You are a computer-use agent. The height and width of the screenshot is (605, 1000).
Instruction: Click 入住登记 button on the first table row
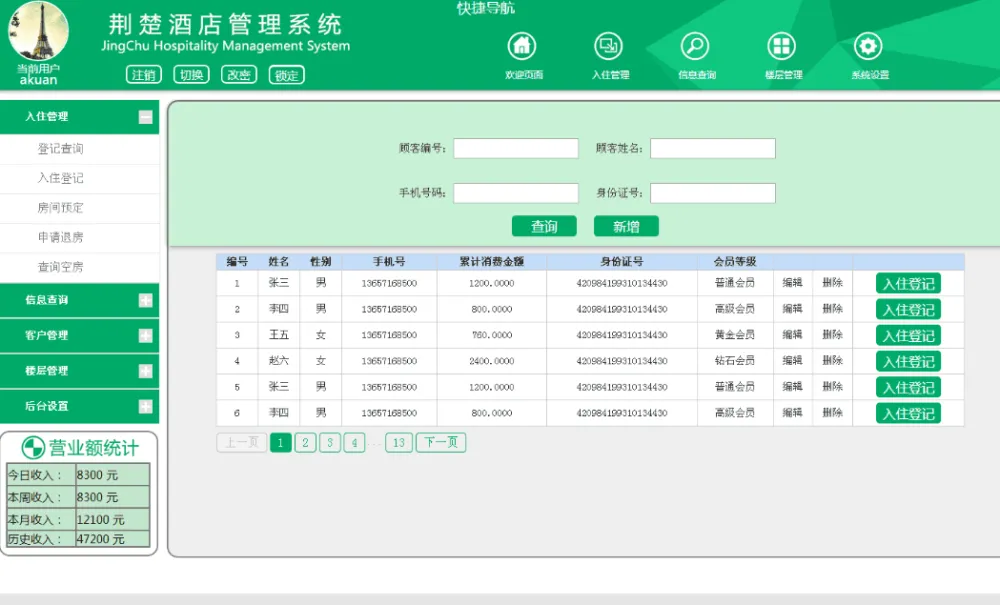click(x=907, y=283)
